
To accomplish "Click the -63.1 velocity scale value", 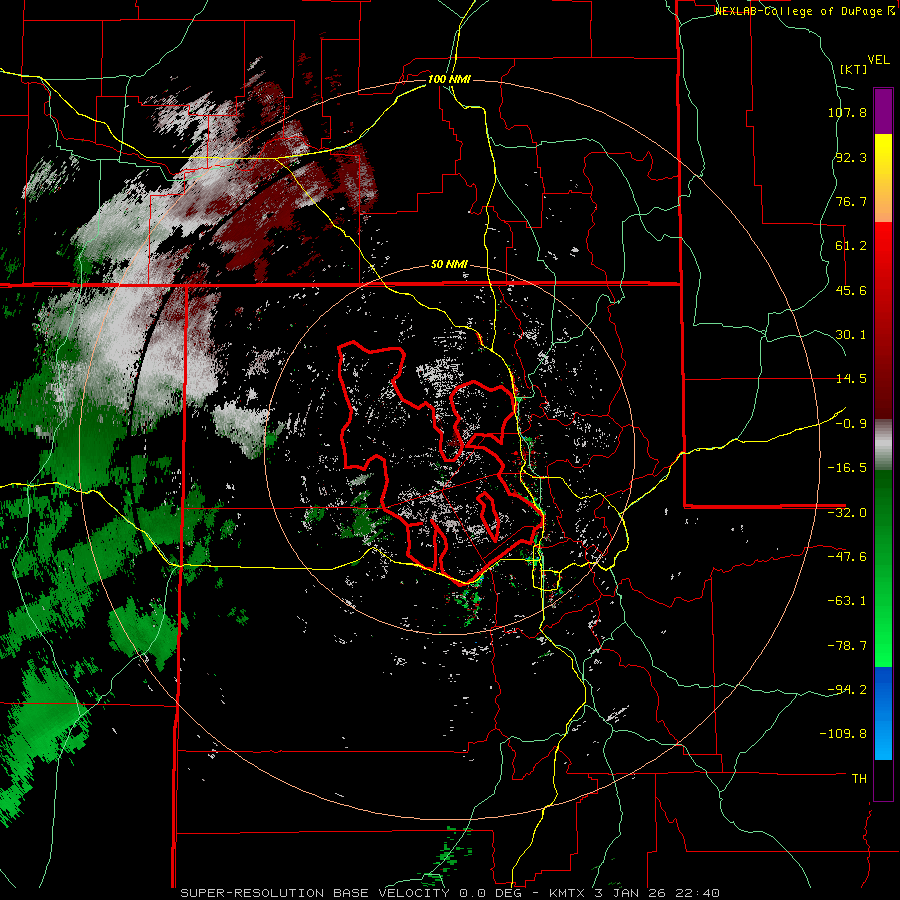I will point(847,601).
